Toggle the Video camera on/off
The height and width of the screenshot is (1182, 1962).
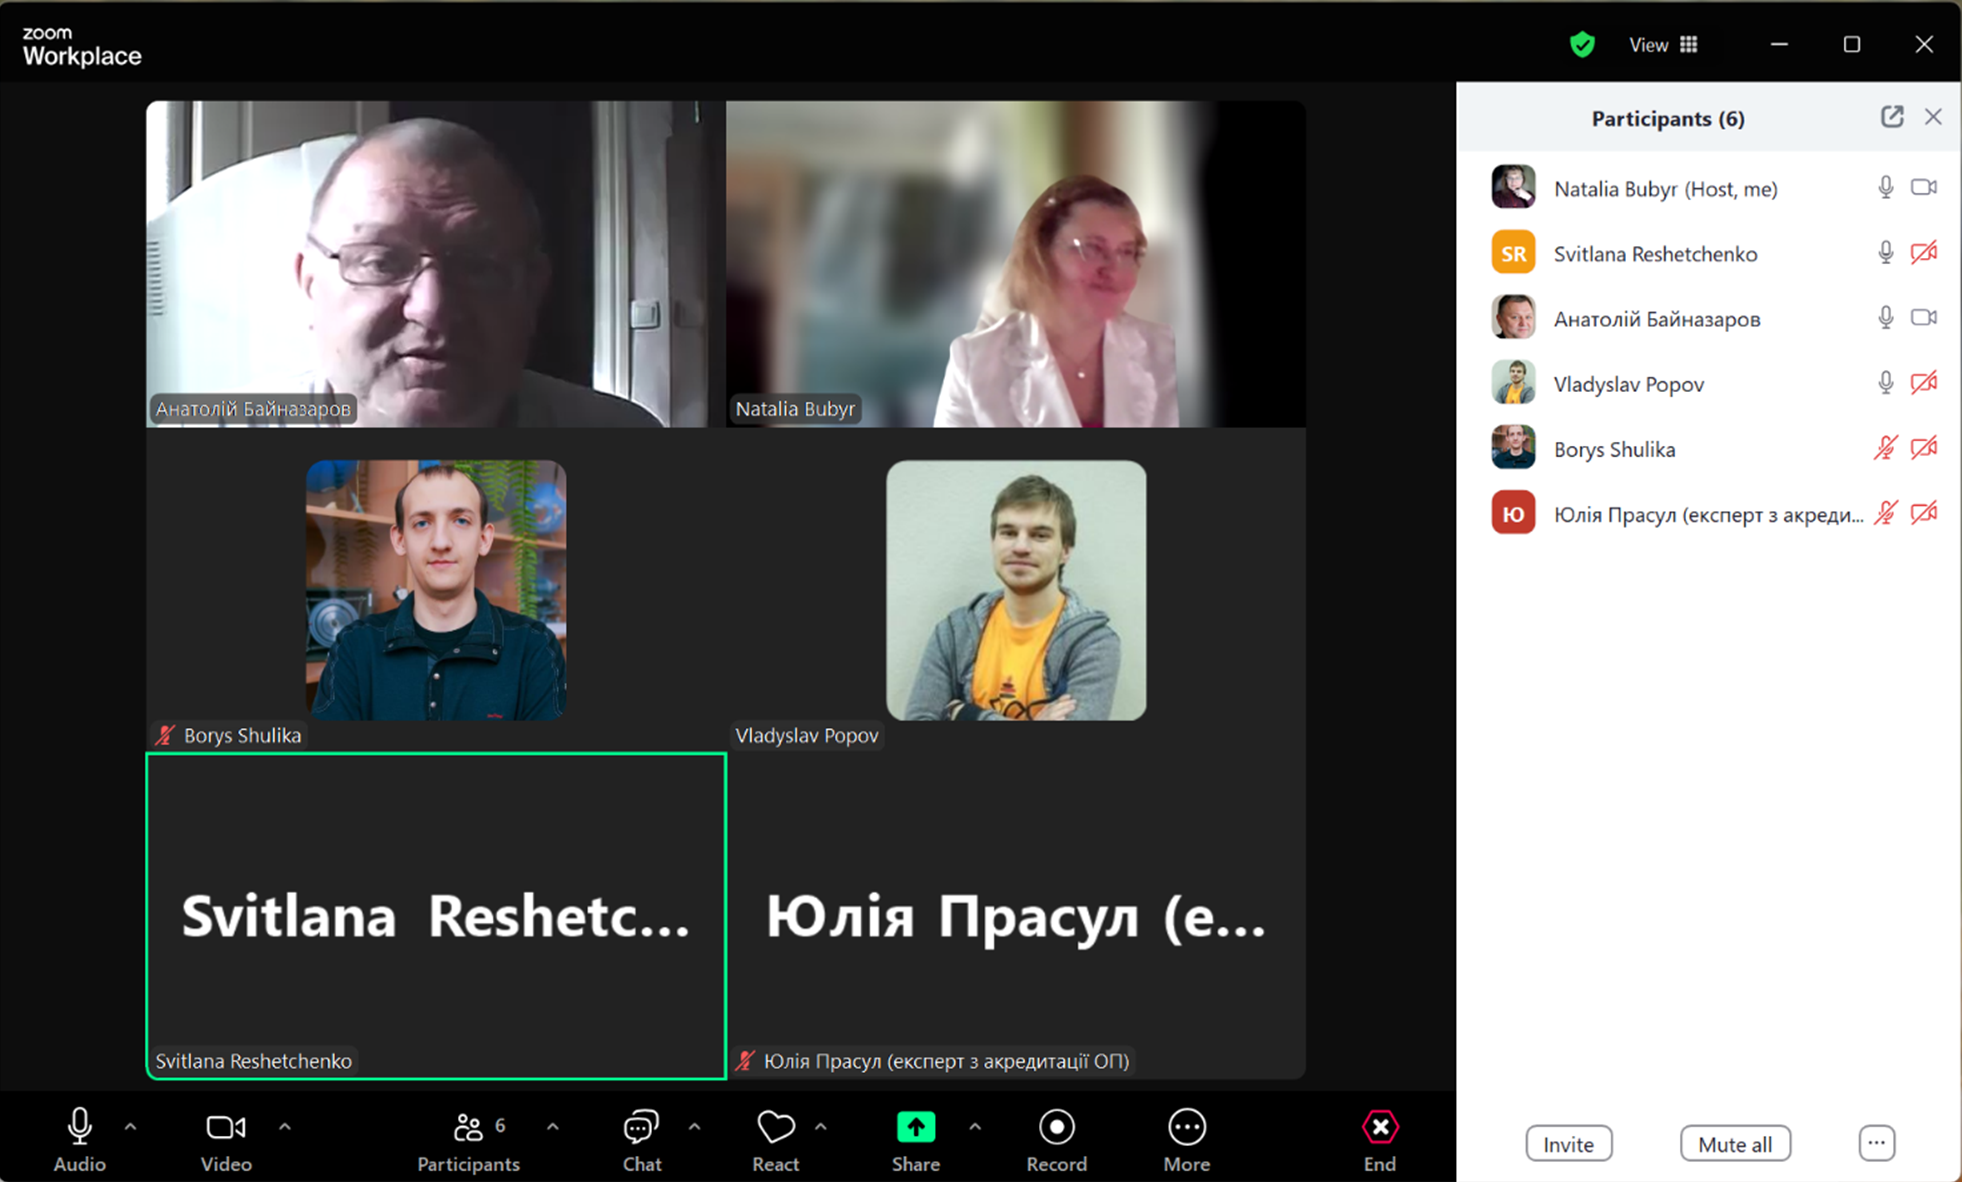click(225, 1128)
